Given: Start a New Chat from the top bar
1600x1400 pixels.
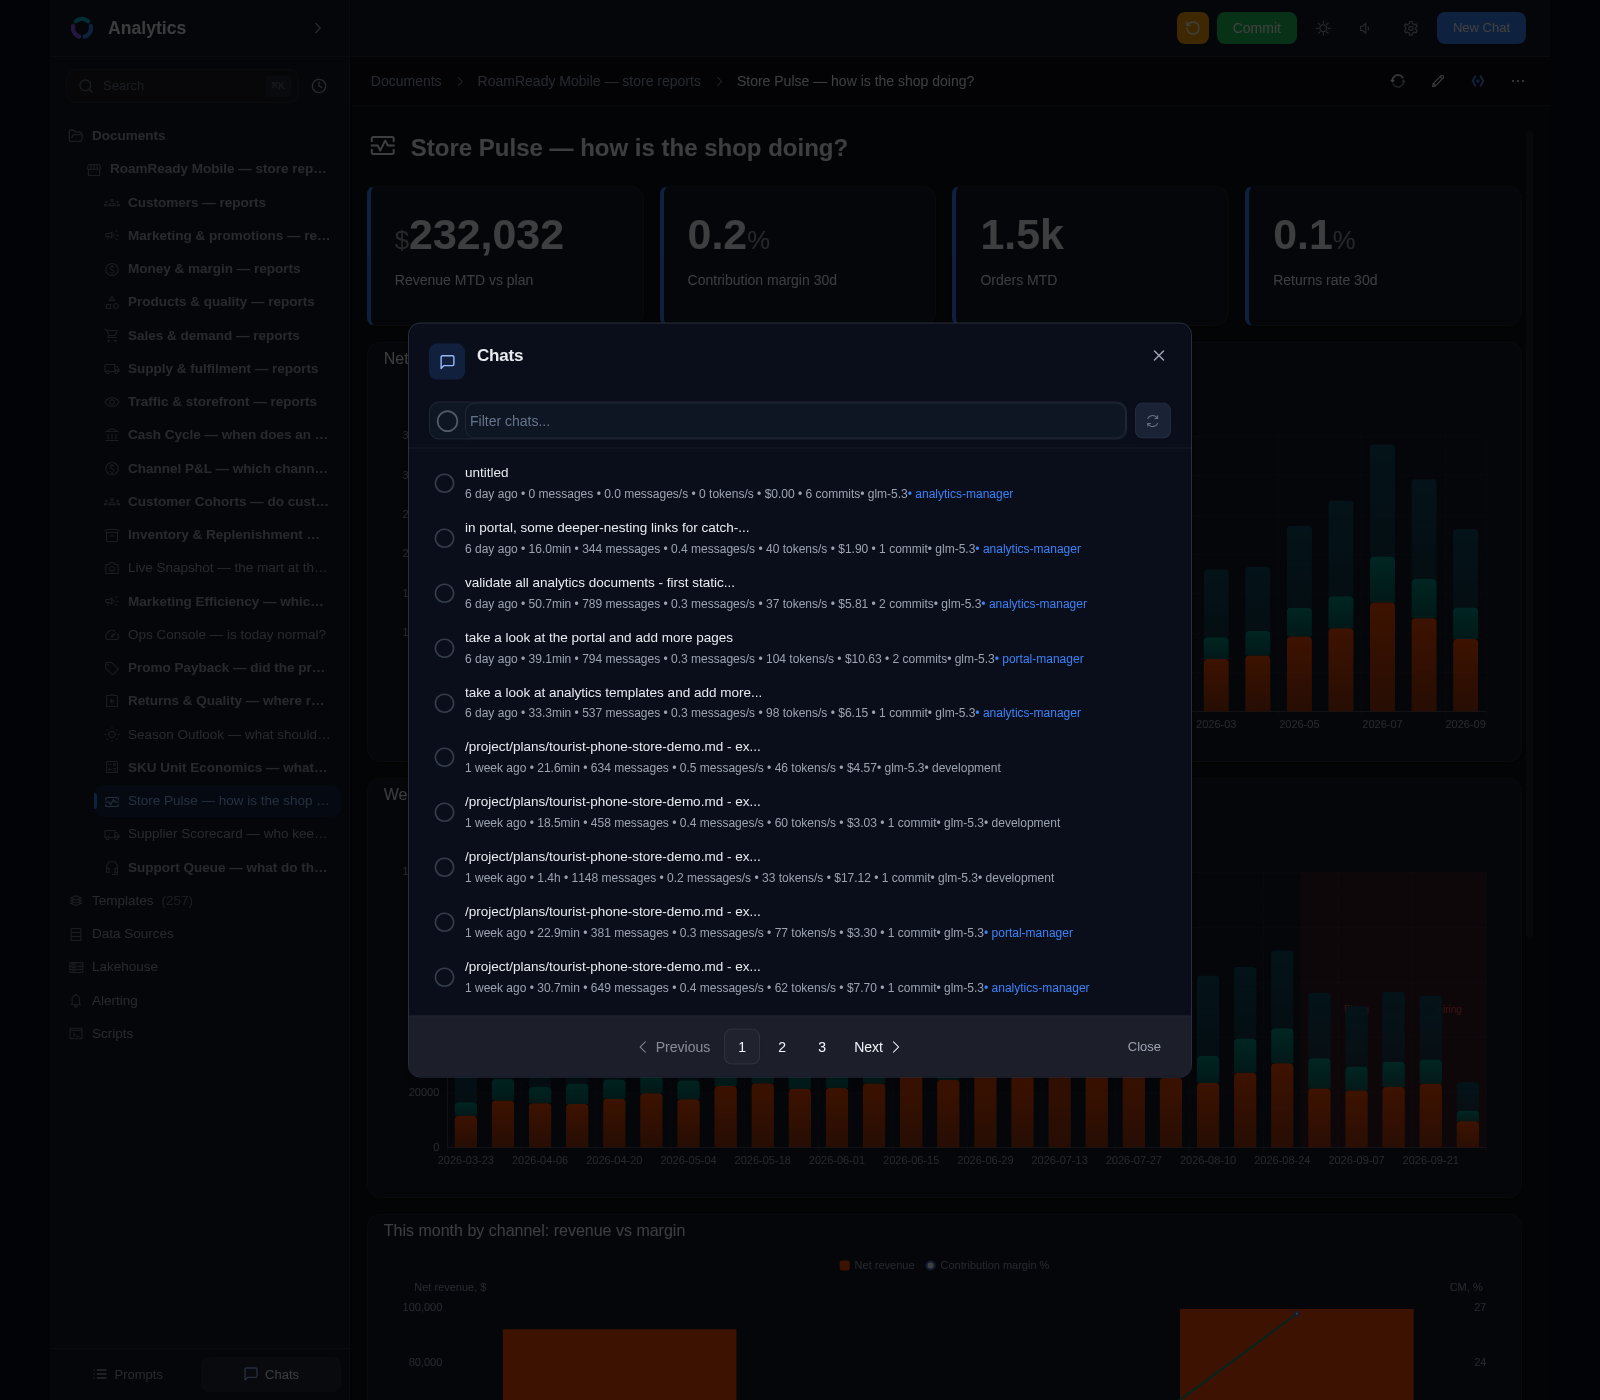Looking at the screenshot, I should [1481, 28].
